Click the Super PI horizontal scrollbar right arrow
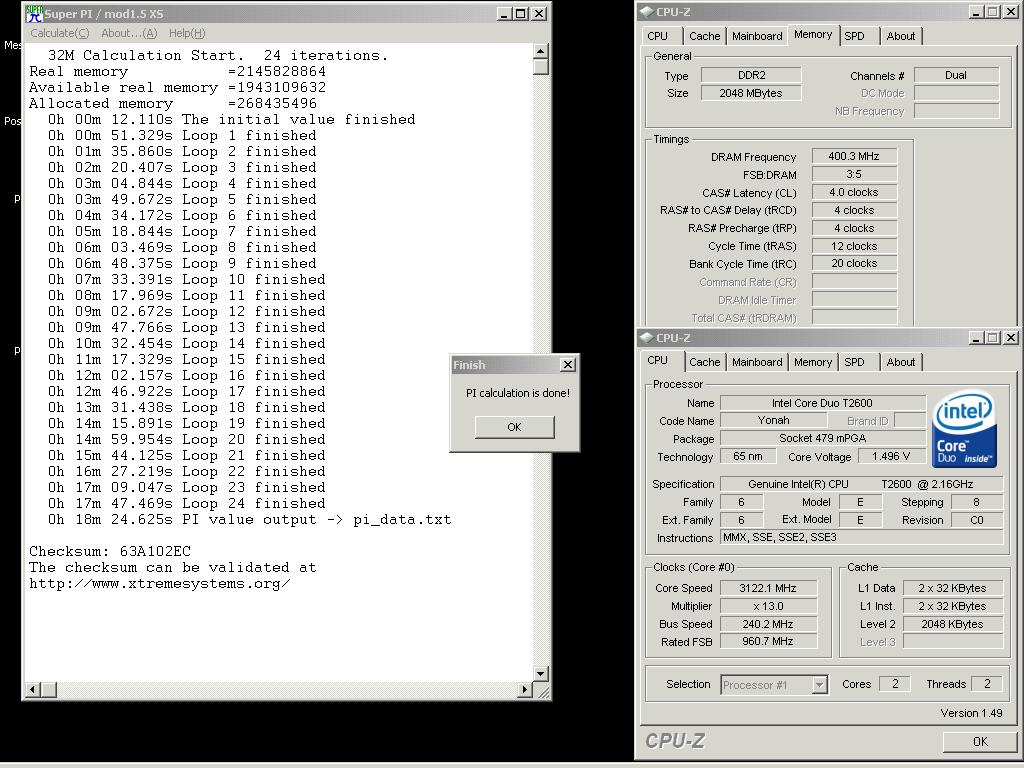Screen dimensions: 1024x768 pyautogui.click(x=525, y=689)
